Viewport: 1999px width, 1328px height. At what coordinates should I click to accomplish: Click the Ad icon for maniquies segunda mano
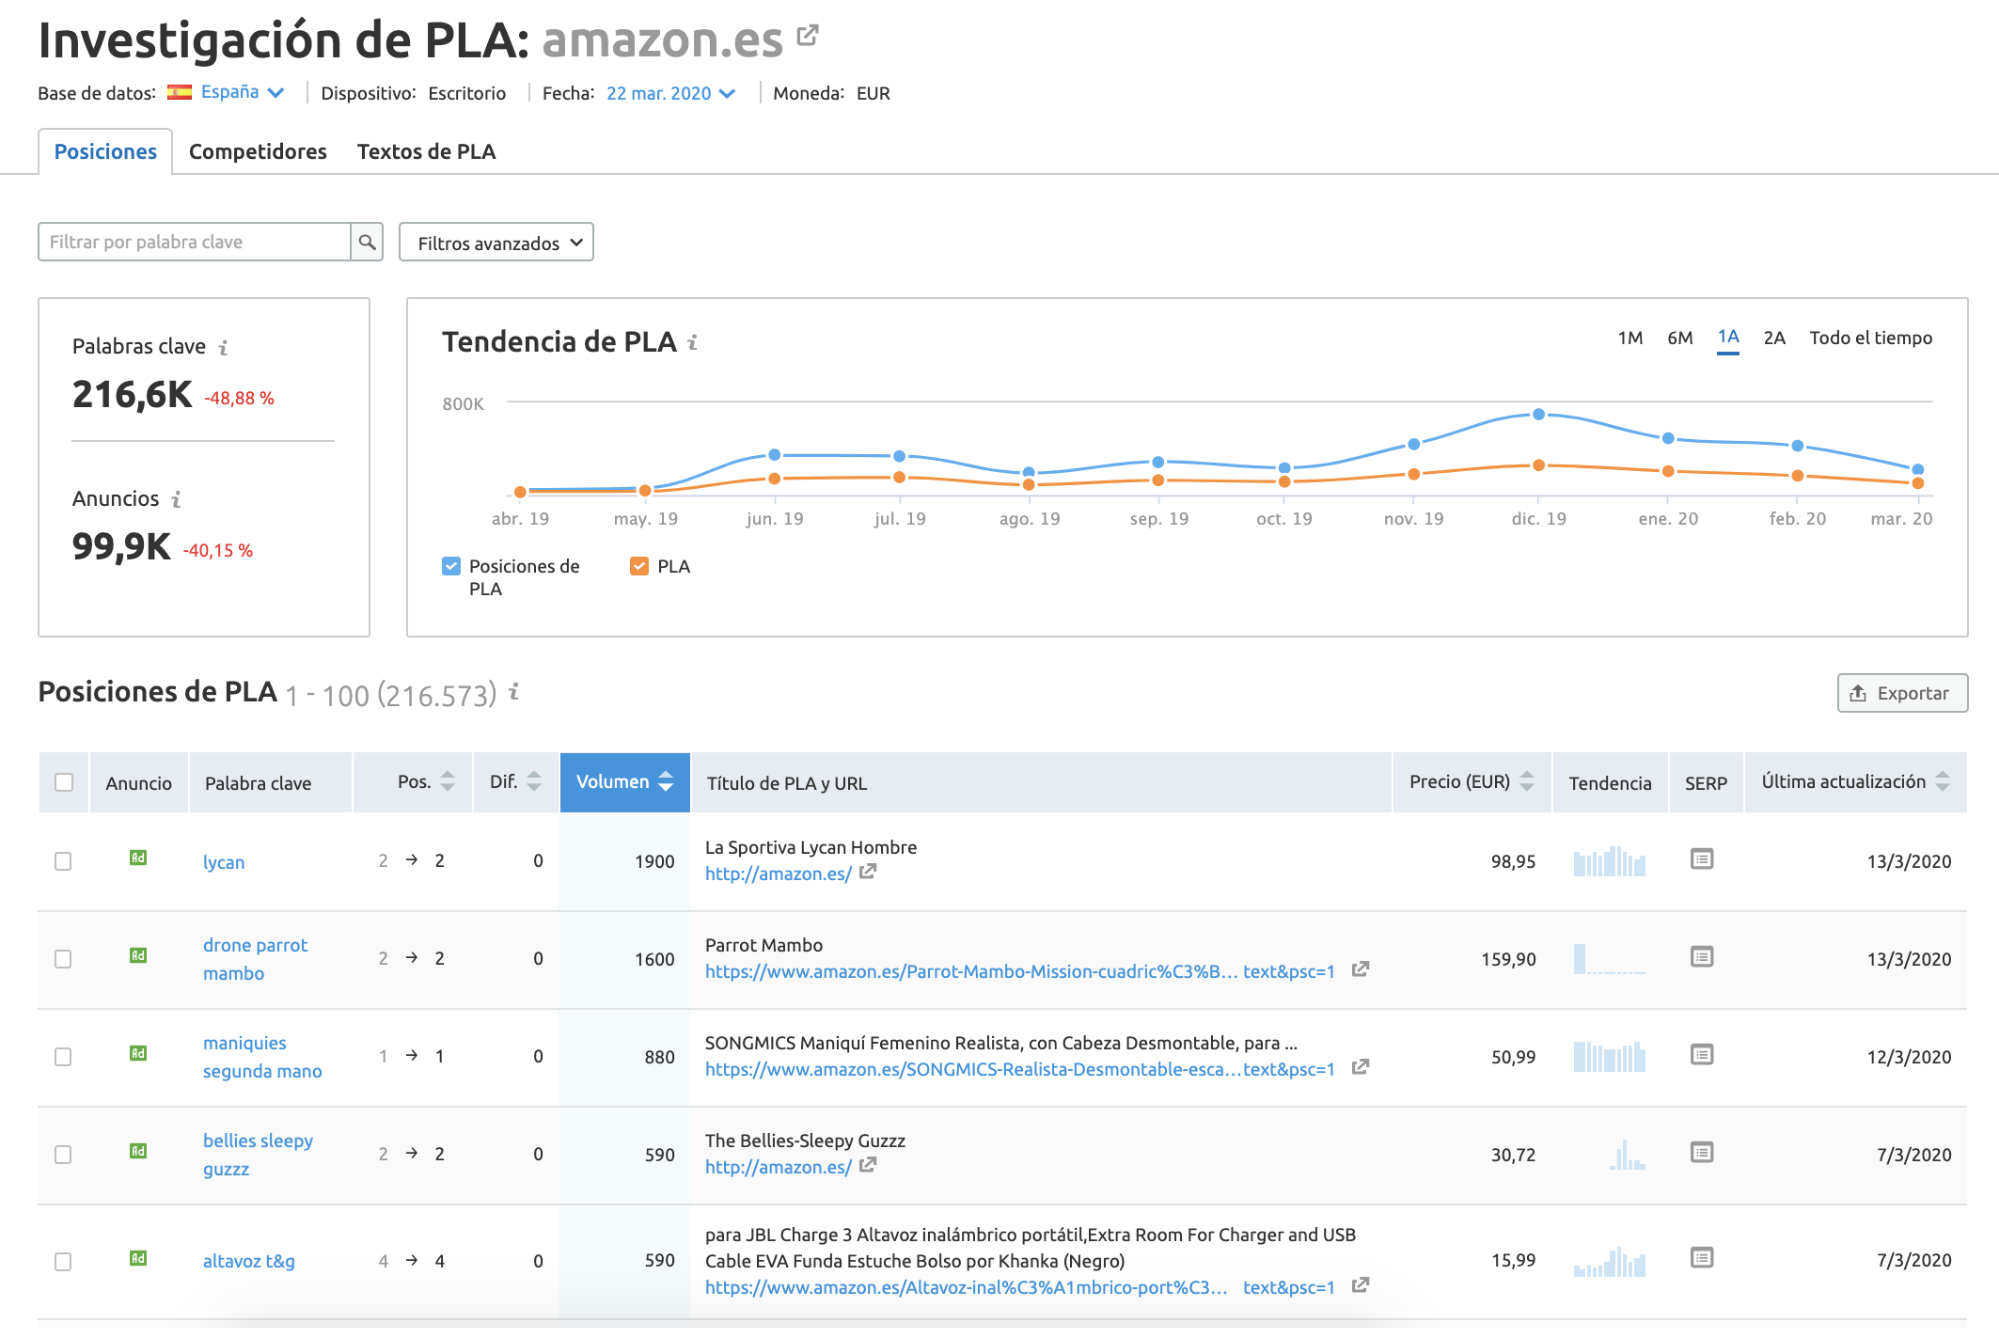click(x=138, y=1053)
